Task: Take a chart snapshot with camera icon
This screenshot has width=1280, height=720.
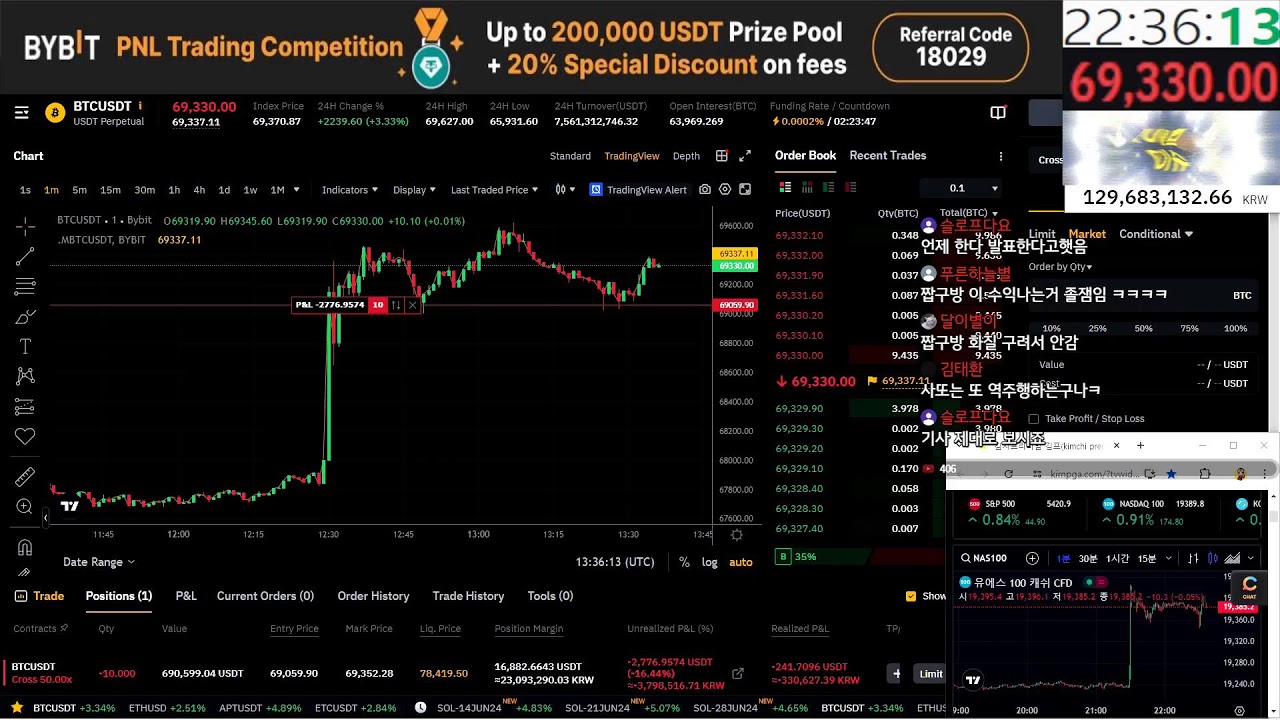Action: tap(705, 189)
